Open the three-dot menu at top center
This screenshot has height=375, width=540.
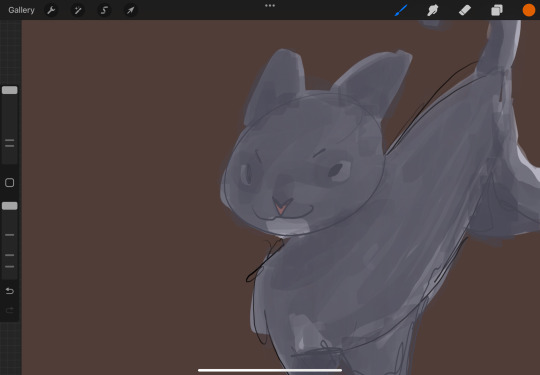(270, 6)
